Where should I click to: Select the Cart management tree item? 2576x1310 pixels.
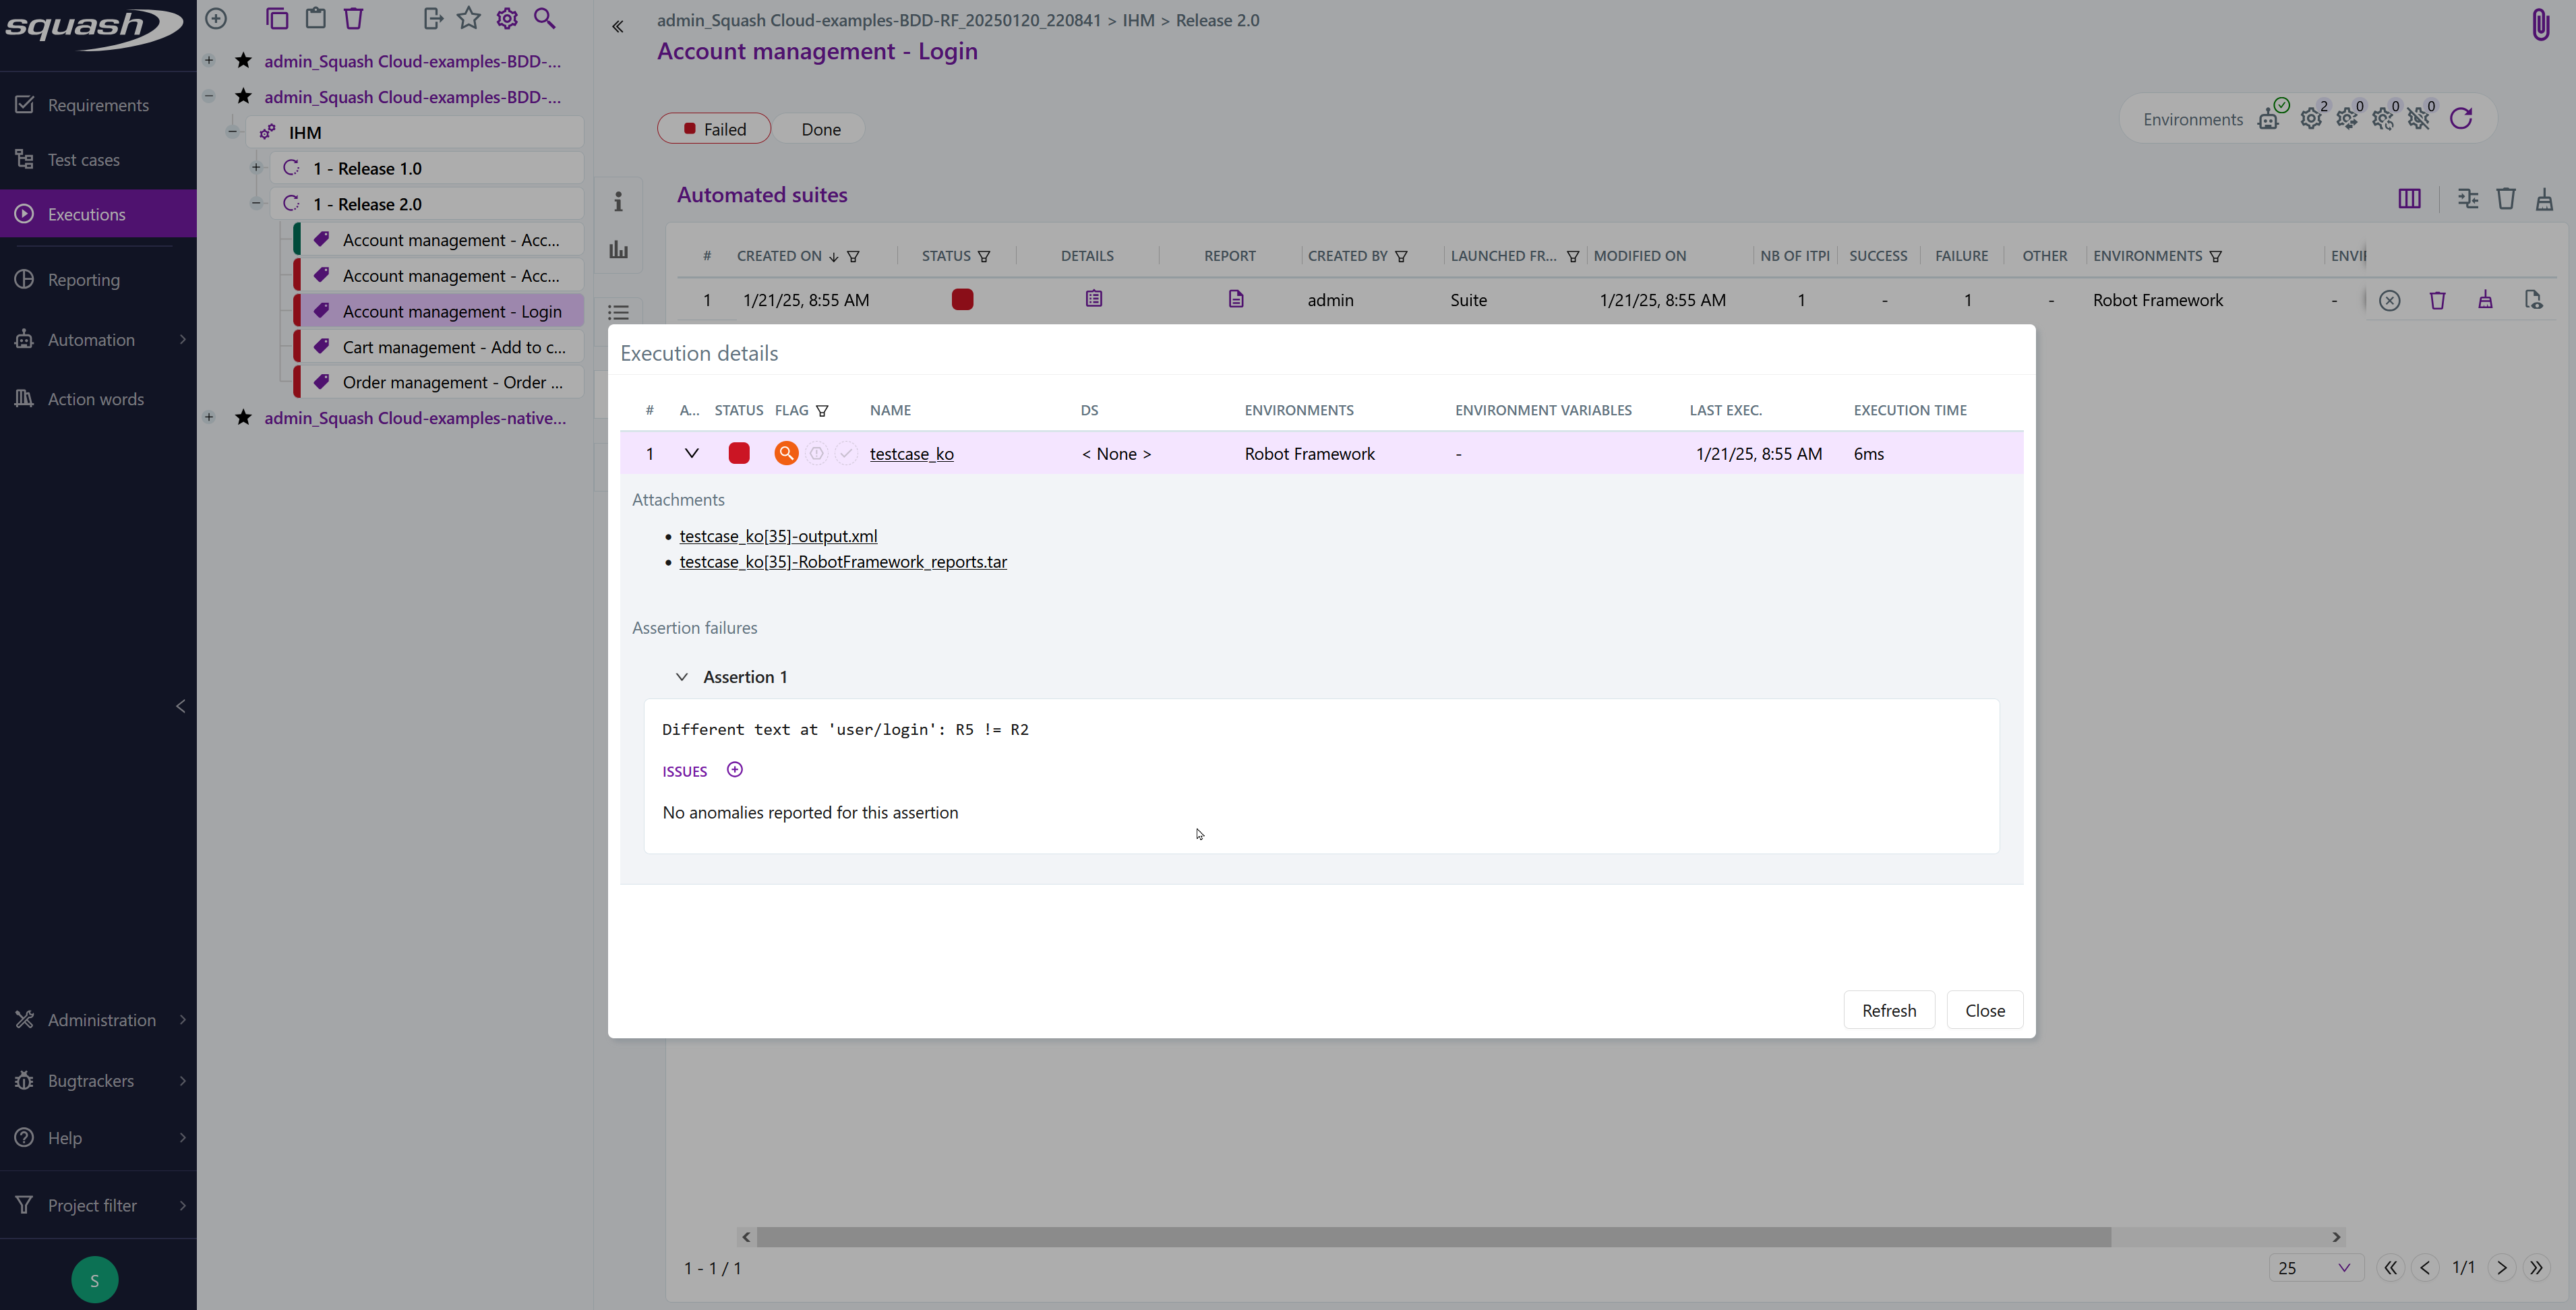pyautogui.click(x=453, y=347)
